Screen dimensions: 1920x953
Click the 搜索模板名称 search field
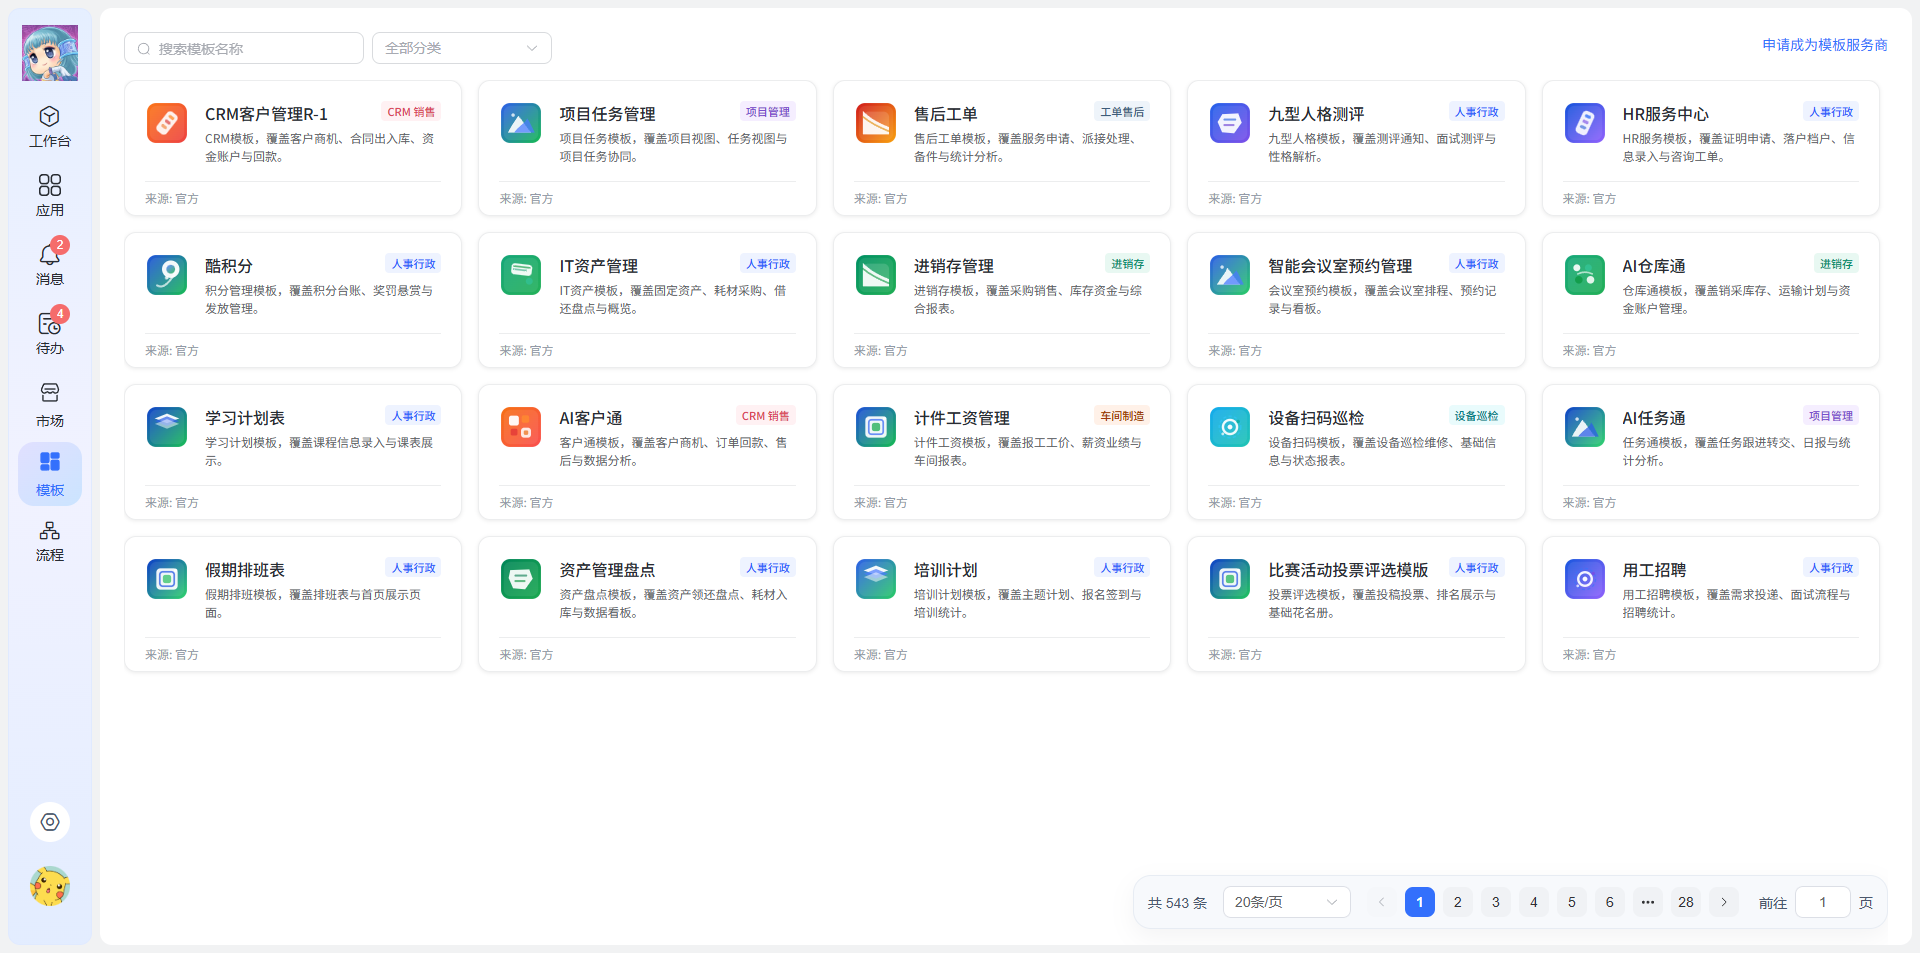[x=244, y=48]
